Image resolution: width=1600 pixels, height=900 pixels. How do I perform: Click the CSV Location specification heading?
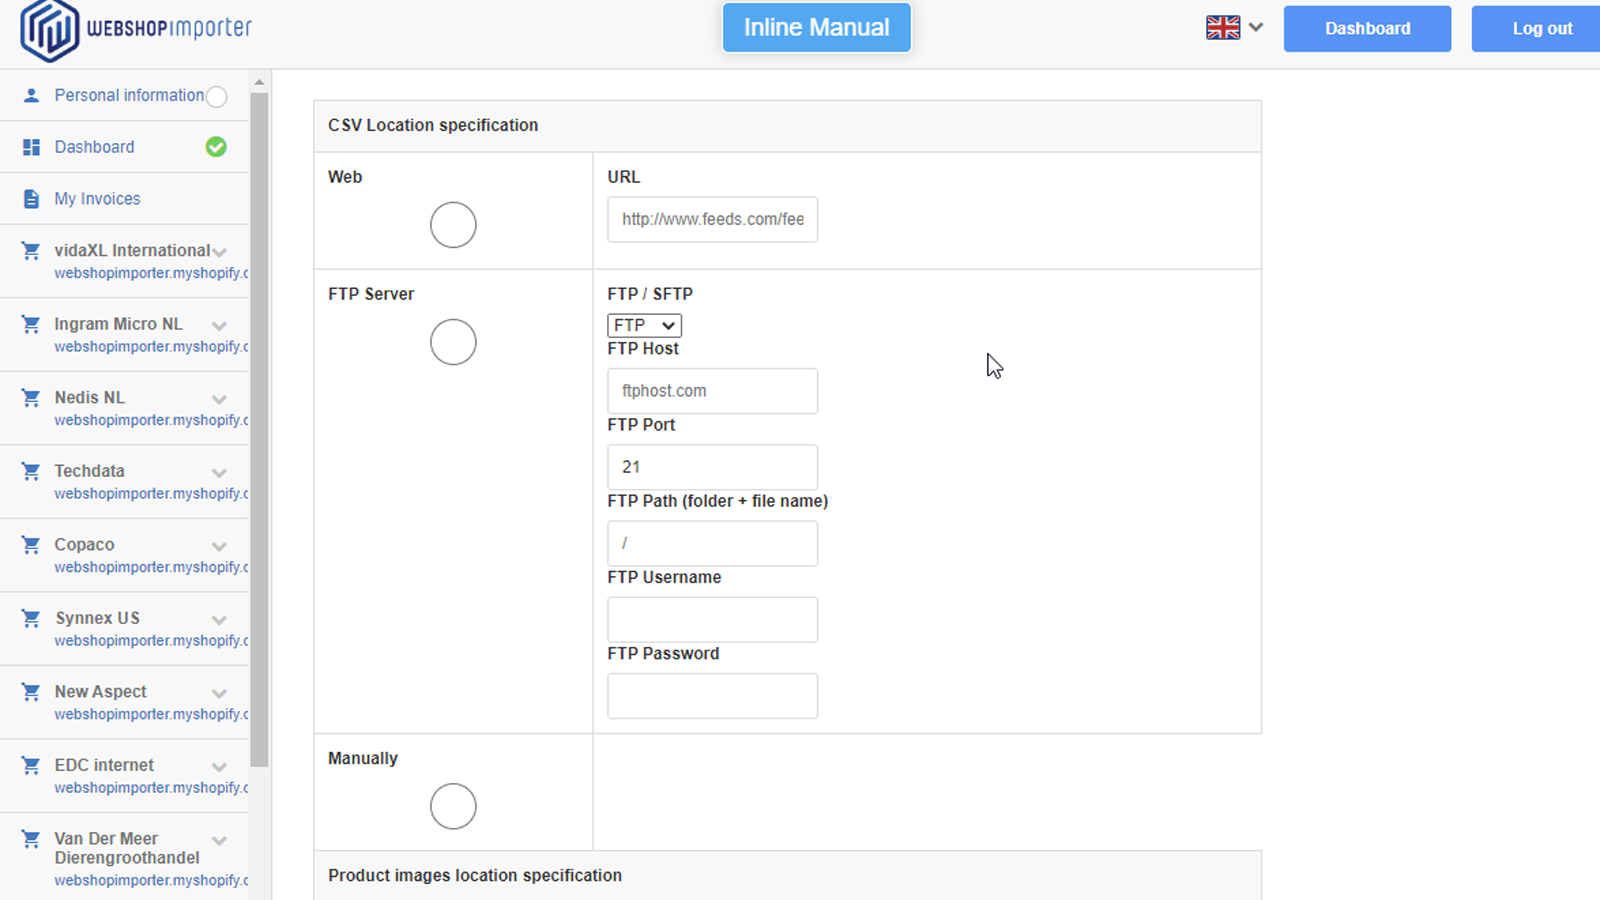433,125
